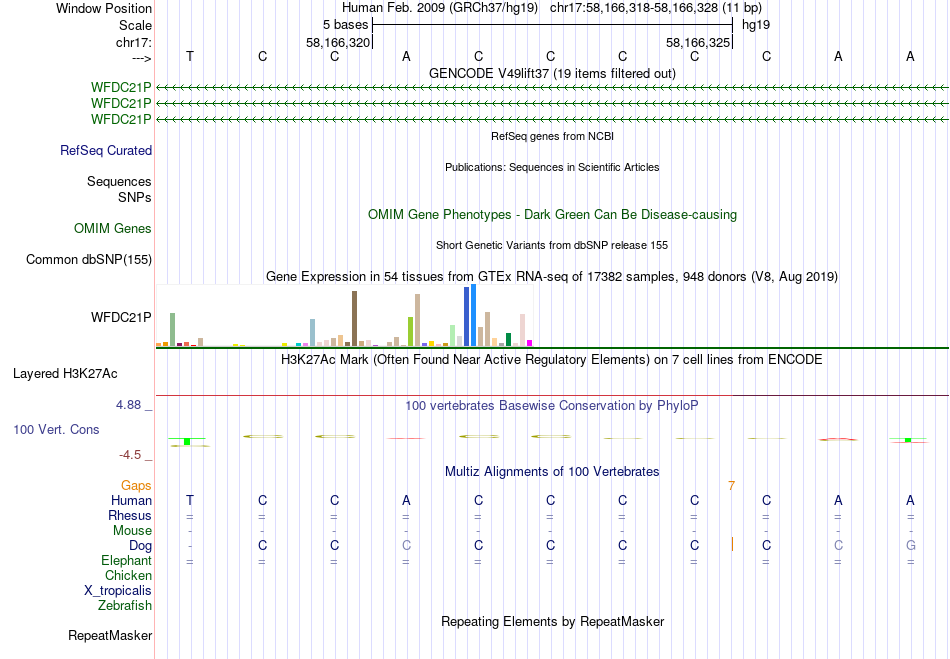Viewport: 950px width, 659px height.
Task: Click the RefSeq genes from NCBI title
Action: tap(552, 136)
